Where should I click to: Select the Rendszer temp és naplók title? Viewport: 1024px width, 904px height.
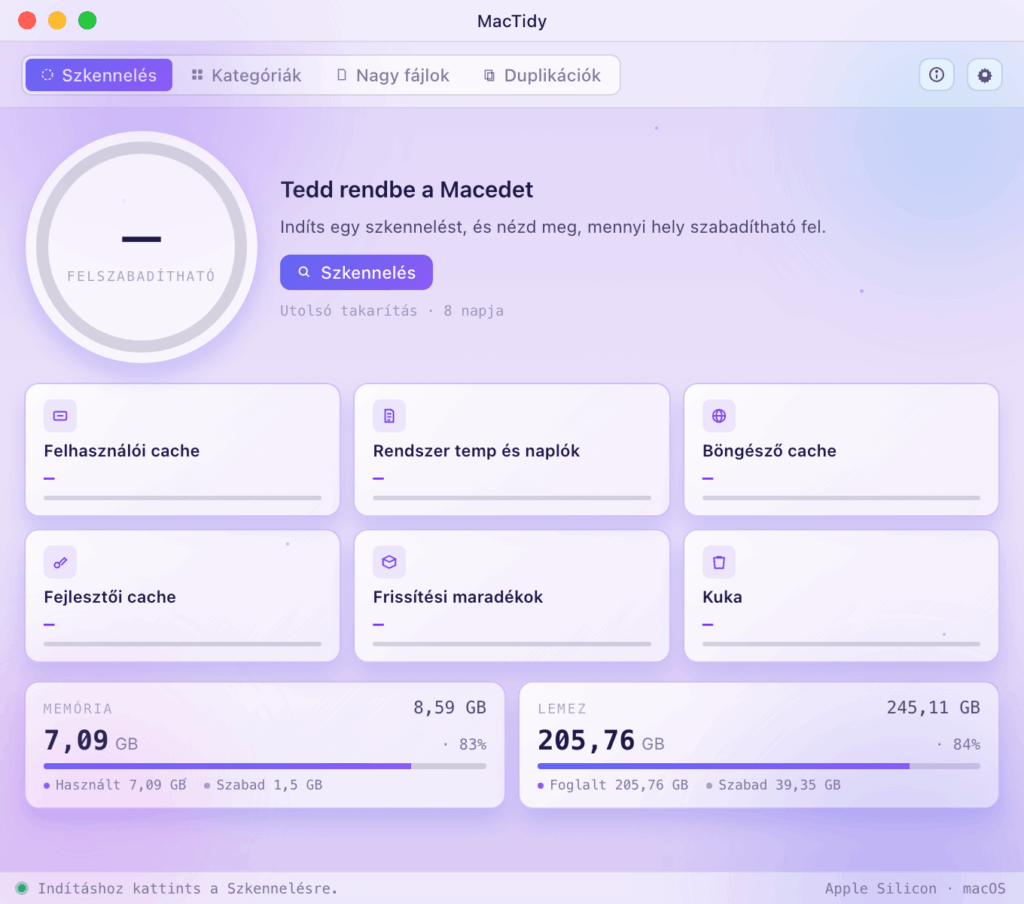tap(476, 451)
